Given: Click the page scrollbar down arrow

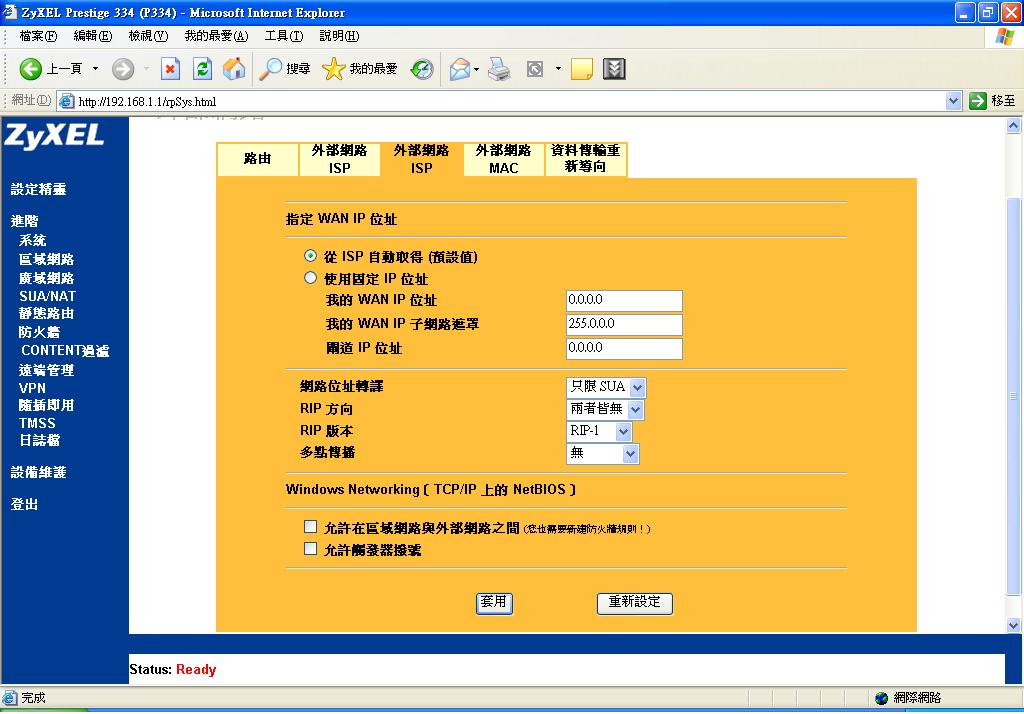Looking at the screenshot, I should coord(1014,625).
